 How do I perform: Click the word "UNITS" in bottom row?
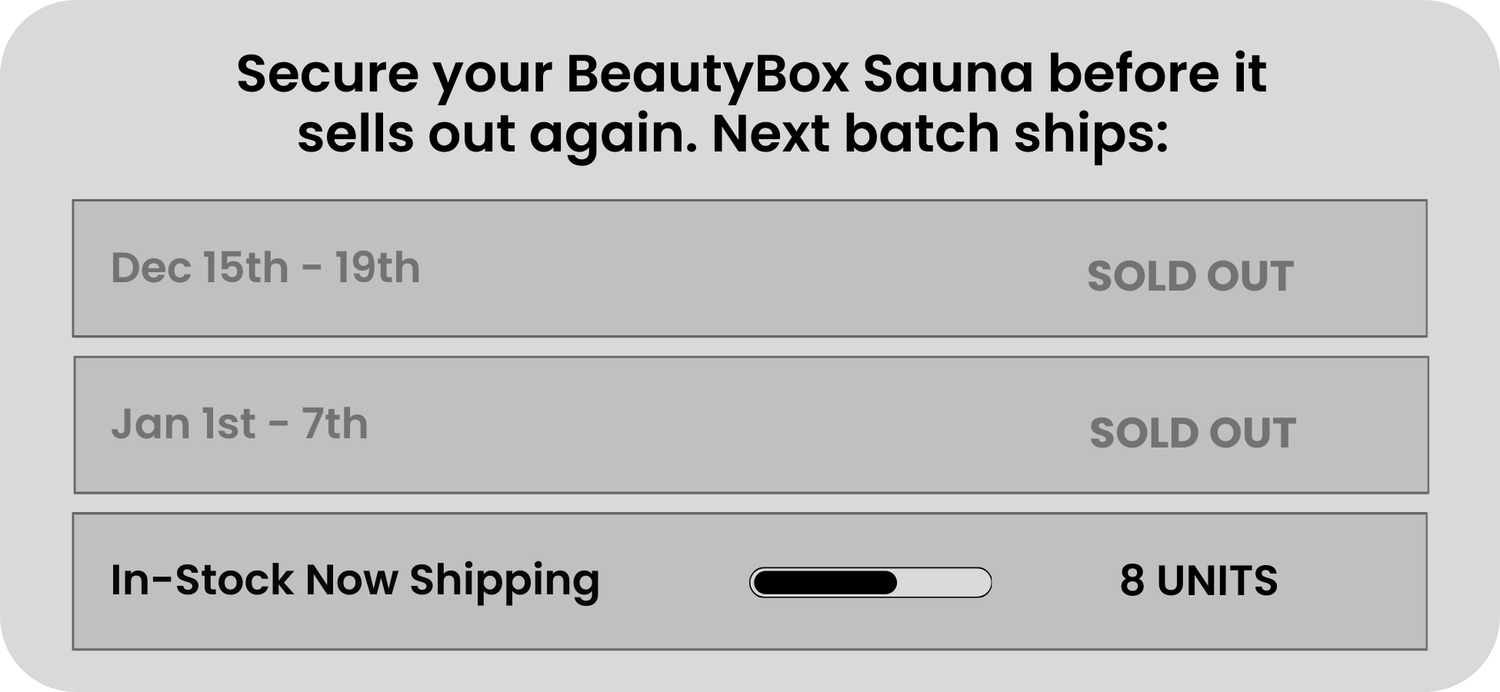tap(1217, 581)
